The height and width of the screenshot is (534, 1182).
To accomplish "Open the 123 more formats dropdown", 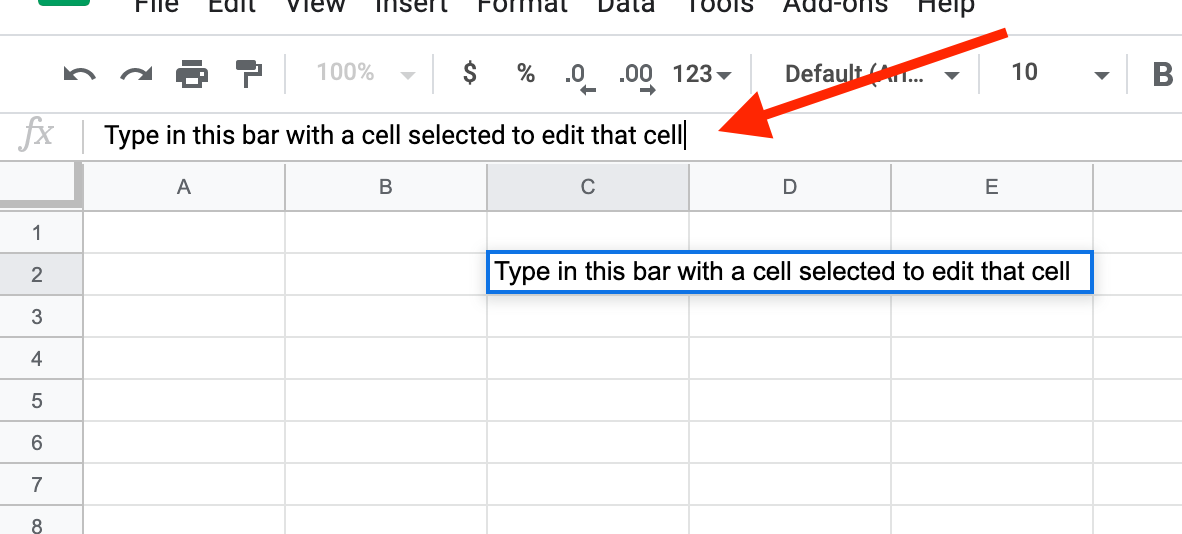I will 701,74.
